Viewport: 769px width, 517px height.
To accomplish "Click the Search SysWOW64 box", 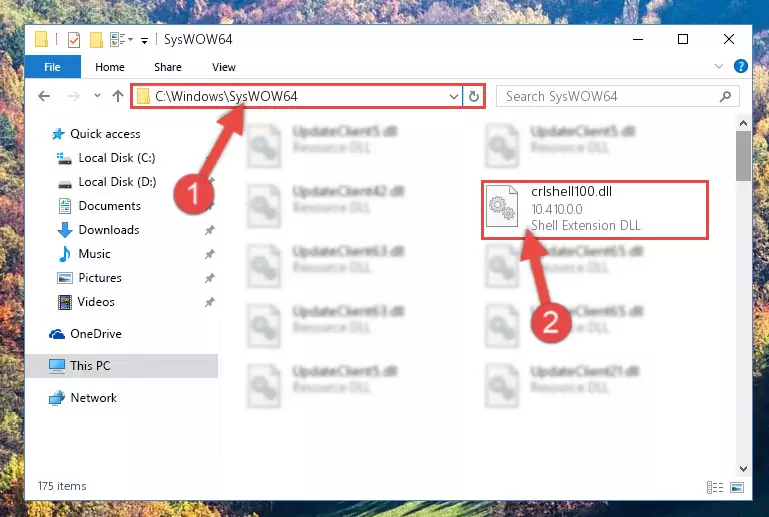I will 617,97.
